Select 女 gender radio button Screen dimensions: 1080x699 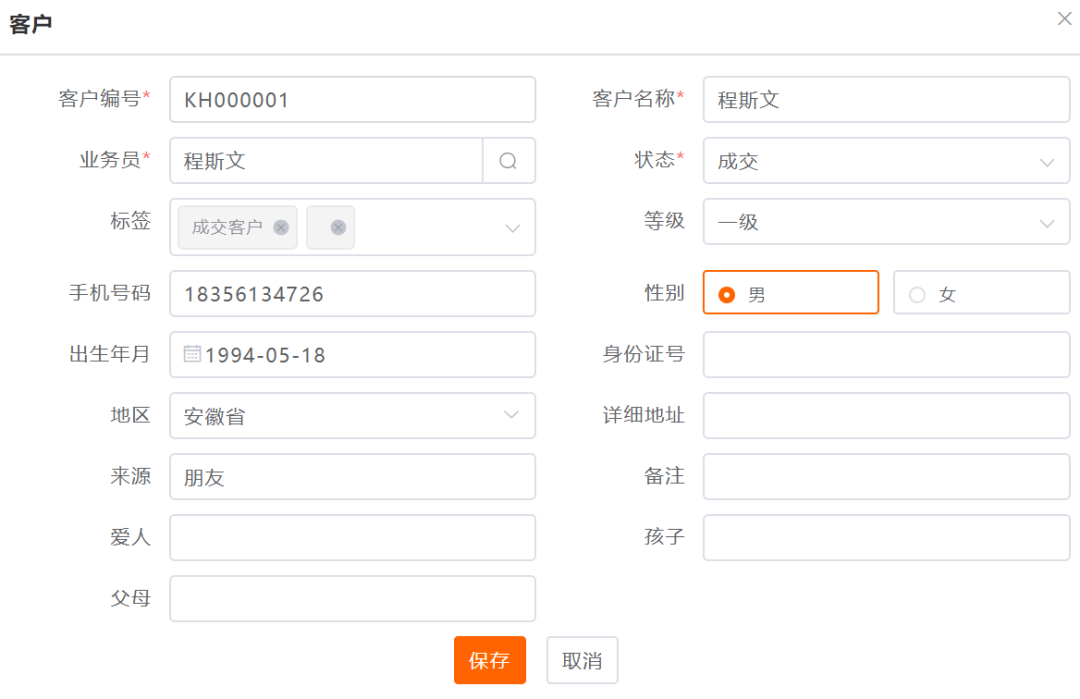917,295
